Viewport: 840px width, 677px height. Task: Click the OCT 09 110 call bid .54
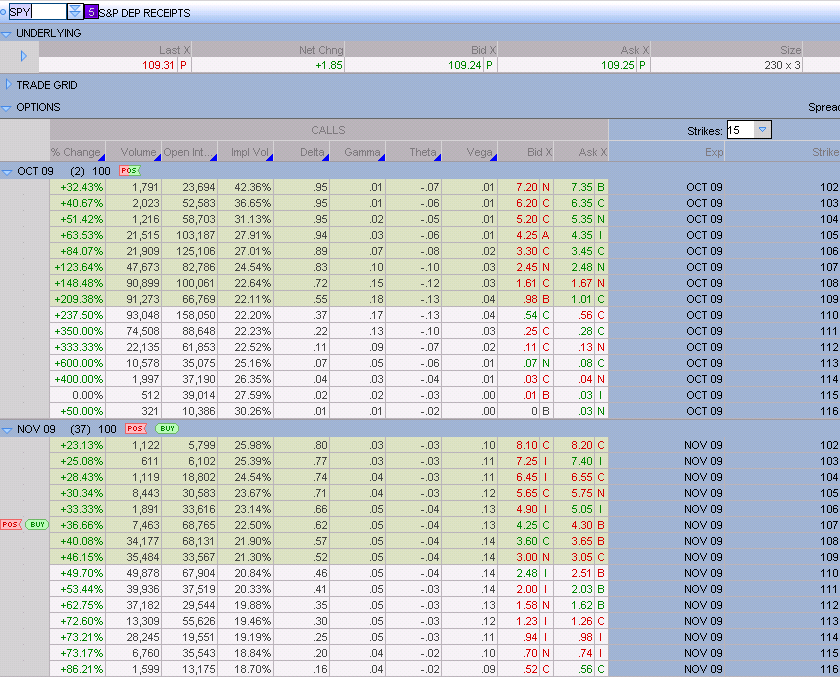530,315
